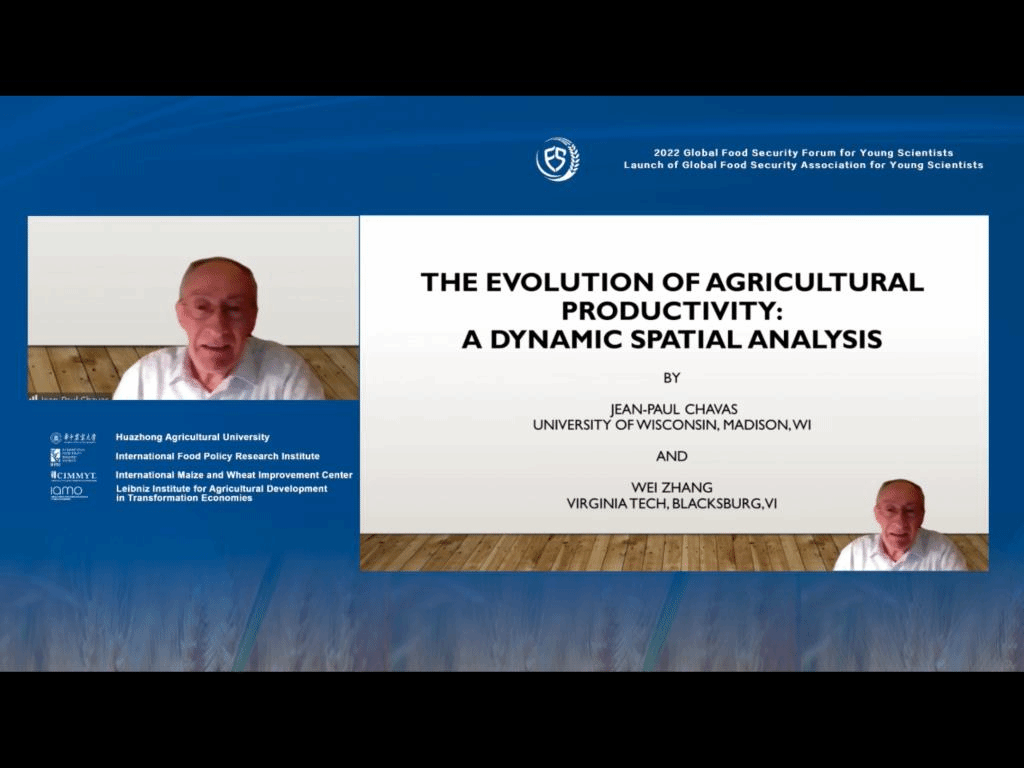Click the CIMMYT logo
This screenshot has width=1024, height=768.
73,475
